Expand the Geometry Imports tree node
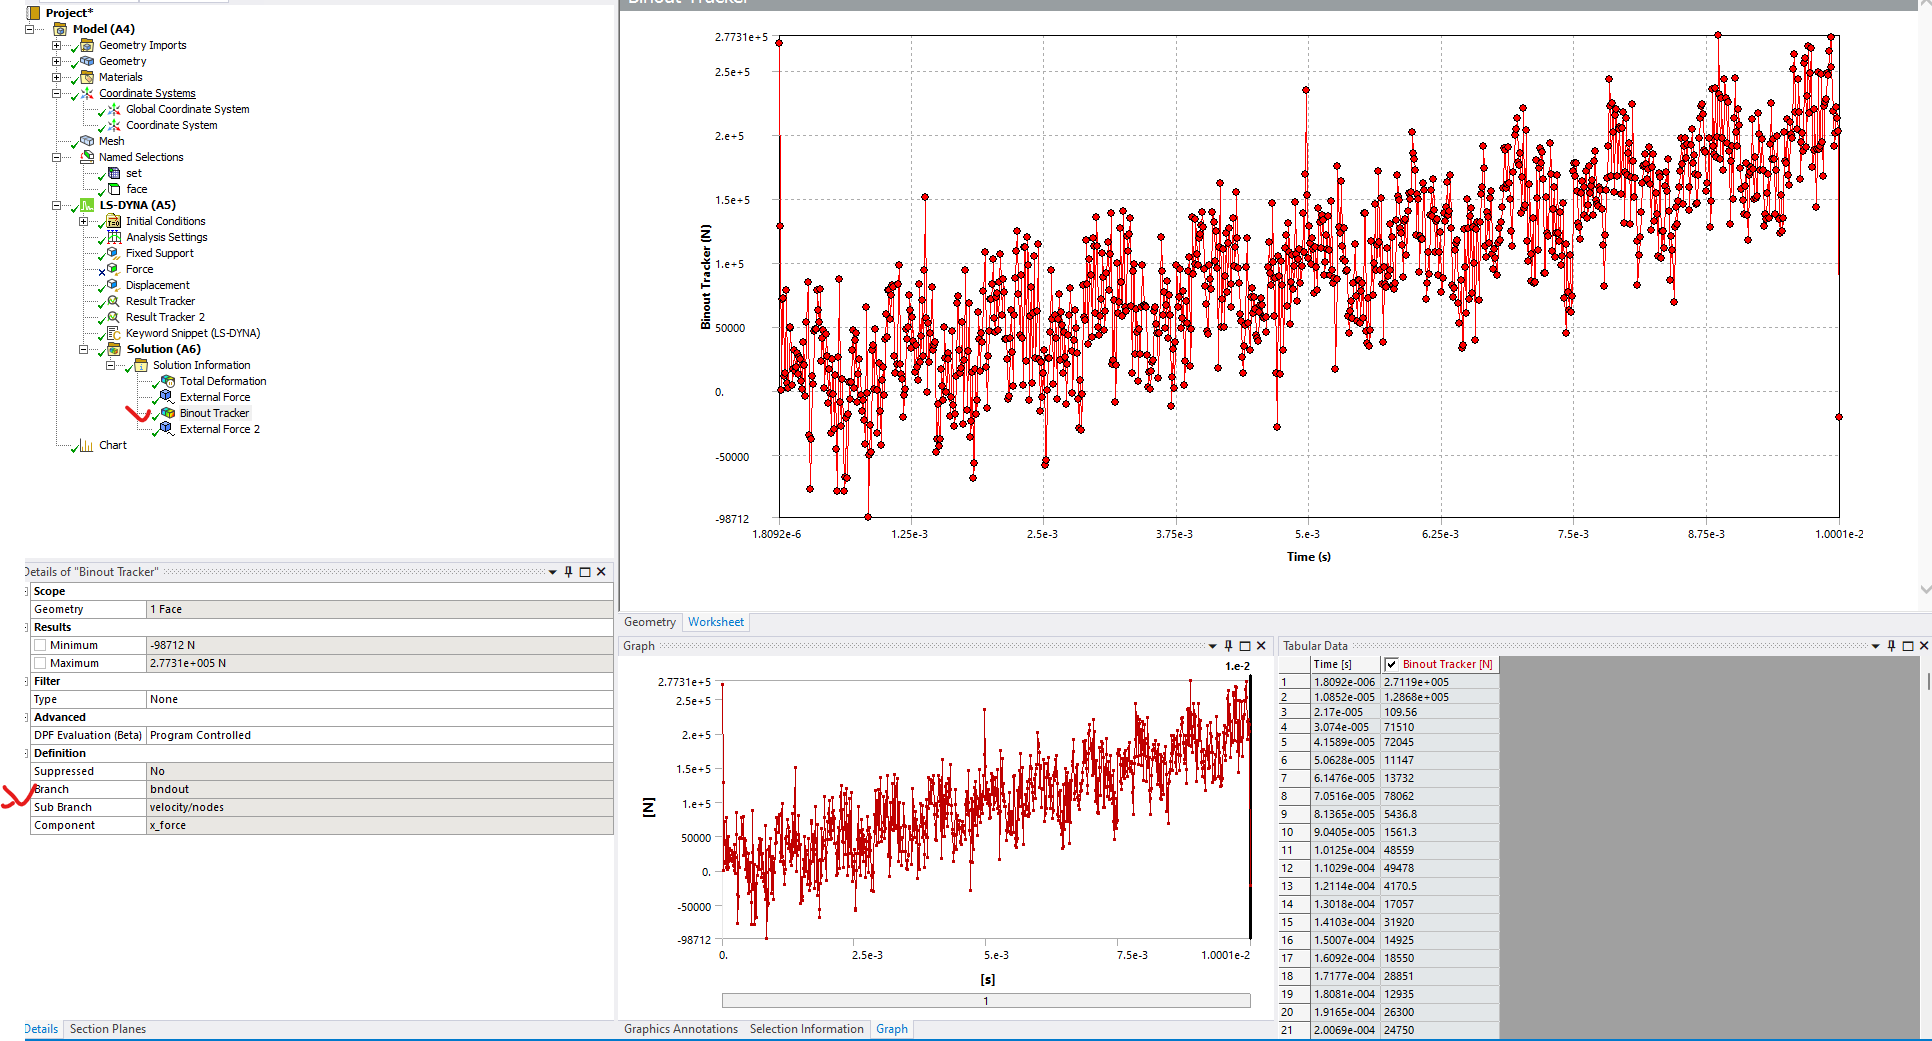This screenshot has width=1932, height=1041. [57, 45]
